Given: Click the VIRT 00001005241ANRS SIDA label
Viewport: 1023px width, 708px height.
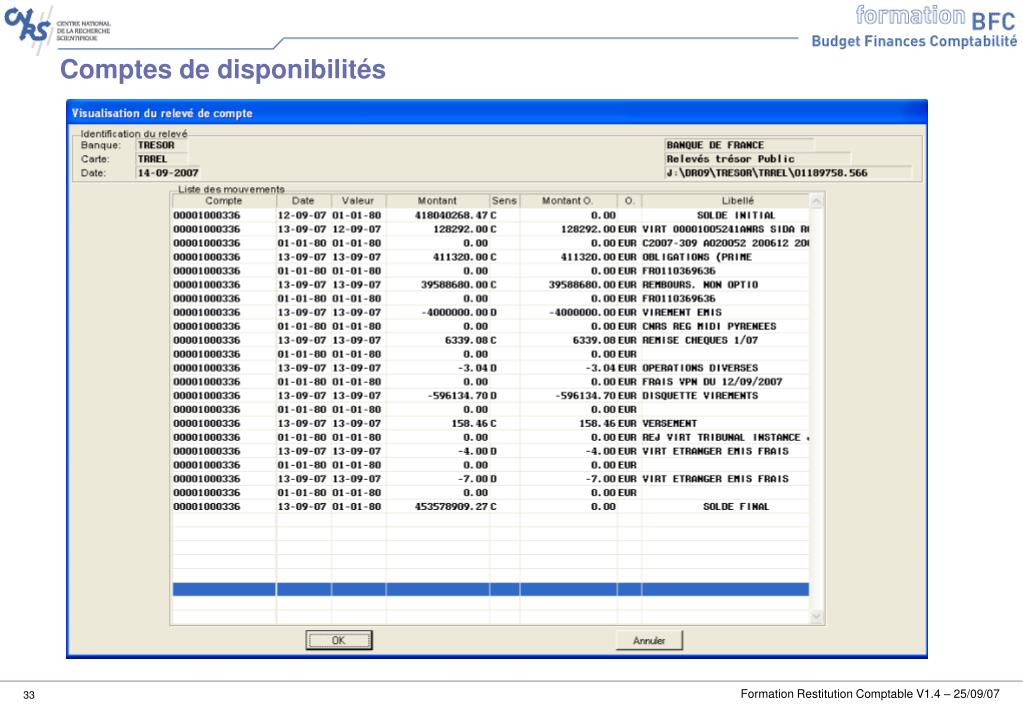Looking at the screenshot, I should tap(725, 229).
